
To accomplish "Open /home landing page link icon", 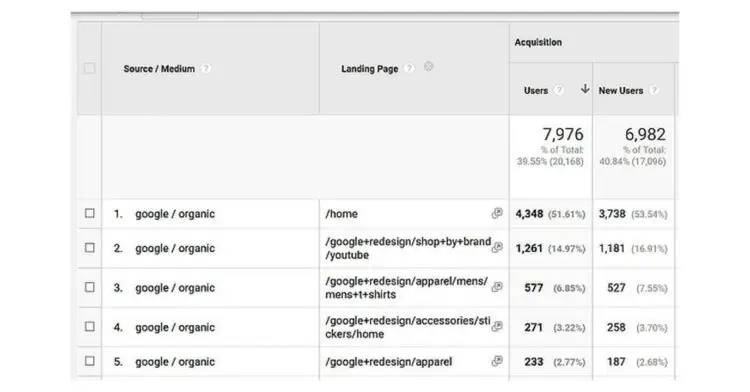I will [x=497, y=213].
